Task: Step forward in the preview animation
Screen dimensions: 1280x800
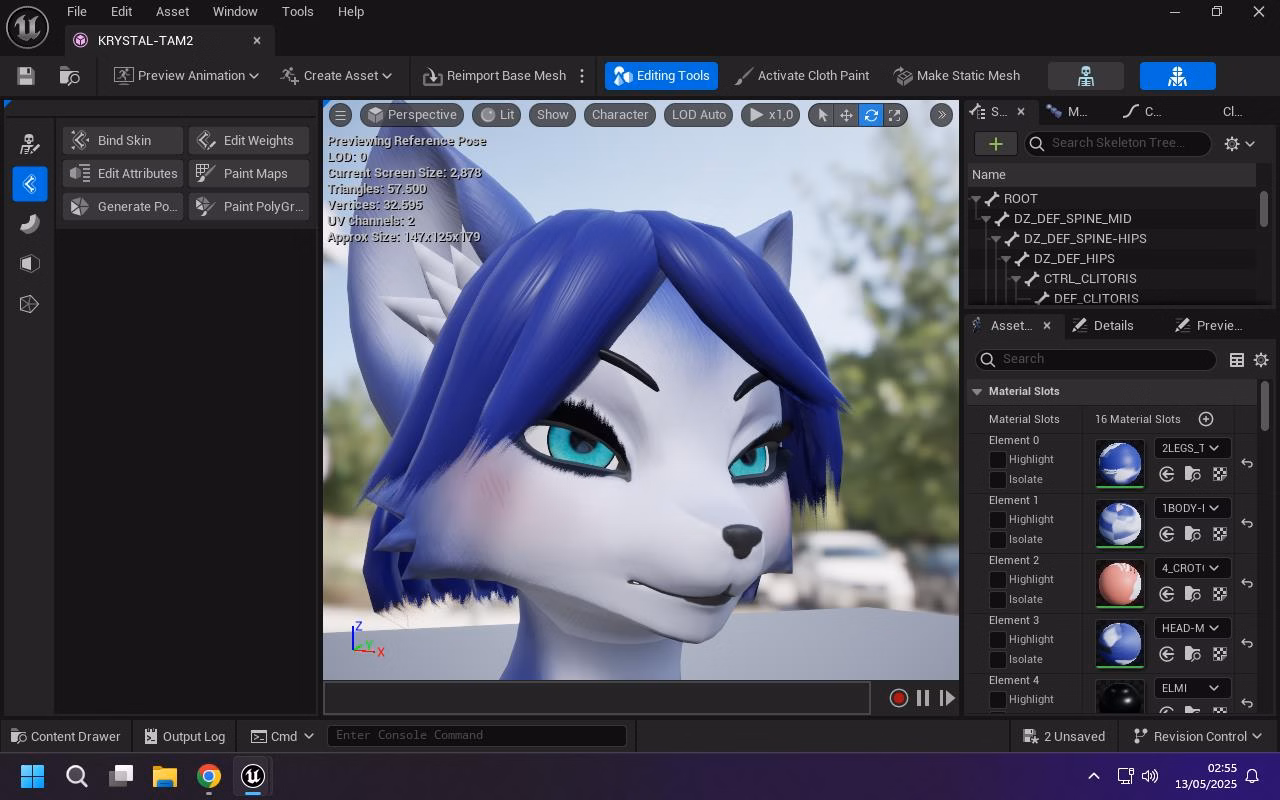Action: pos(947,698)
